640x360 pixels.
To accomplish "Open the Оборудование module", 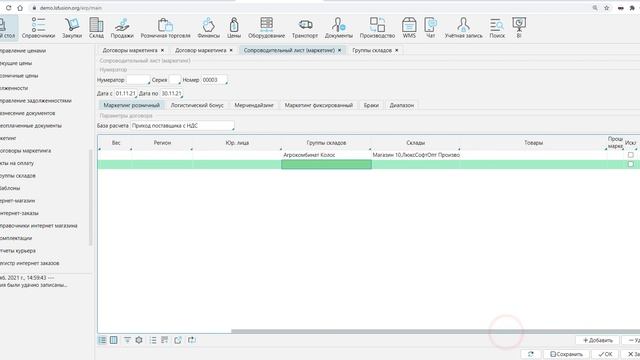I will point(267,28).
